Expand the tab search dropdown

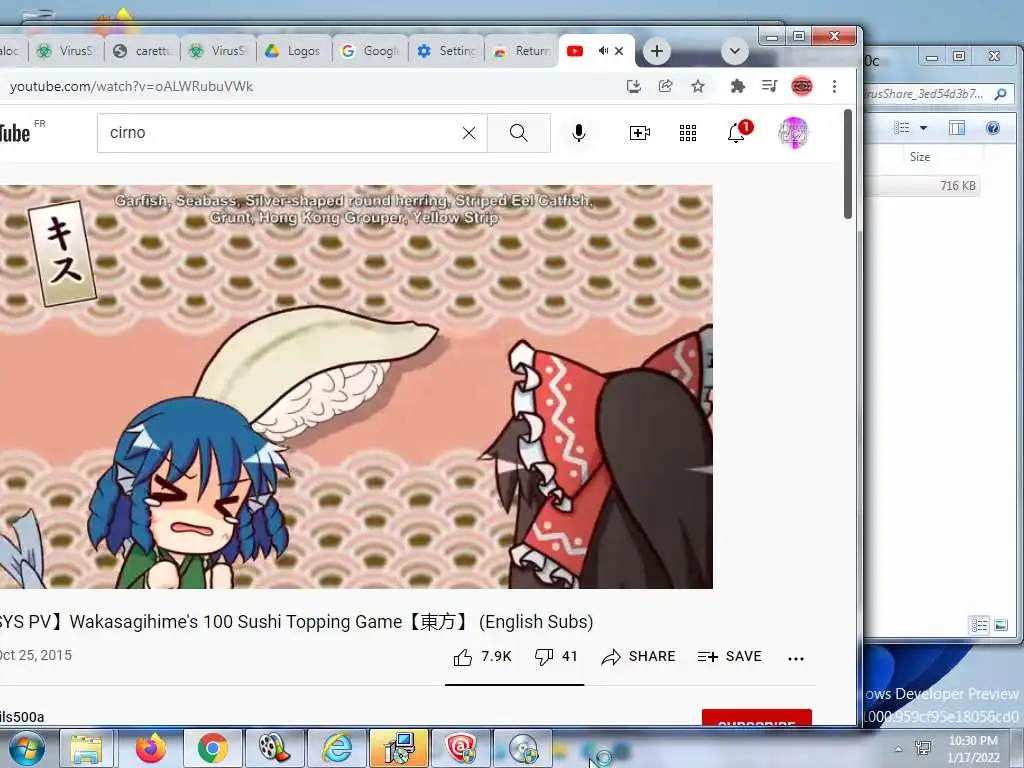tap(735, 51)
